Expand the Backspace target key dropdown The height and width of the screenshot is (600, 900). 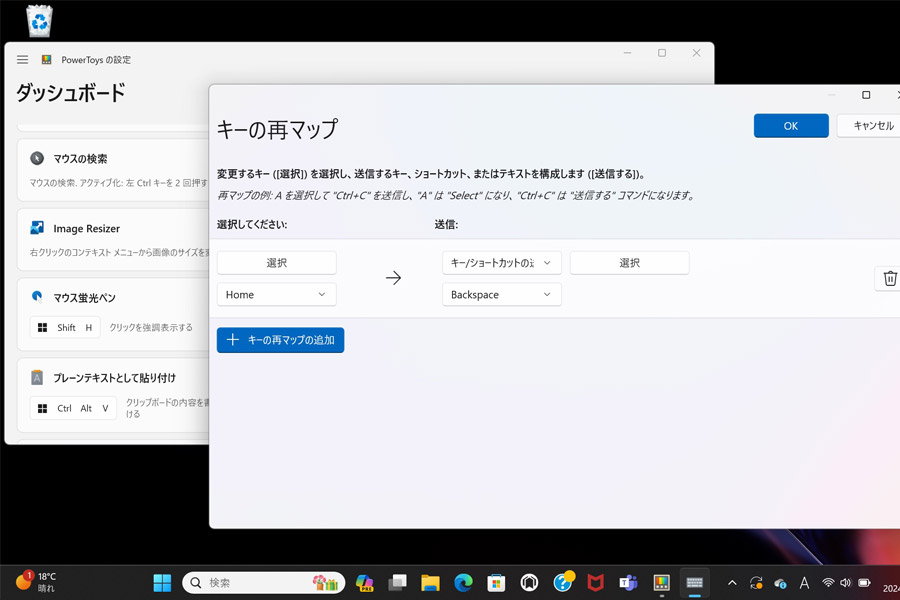click(502, 295)
